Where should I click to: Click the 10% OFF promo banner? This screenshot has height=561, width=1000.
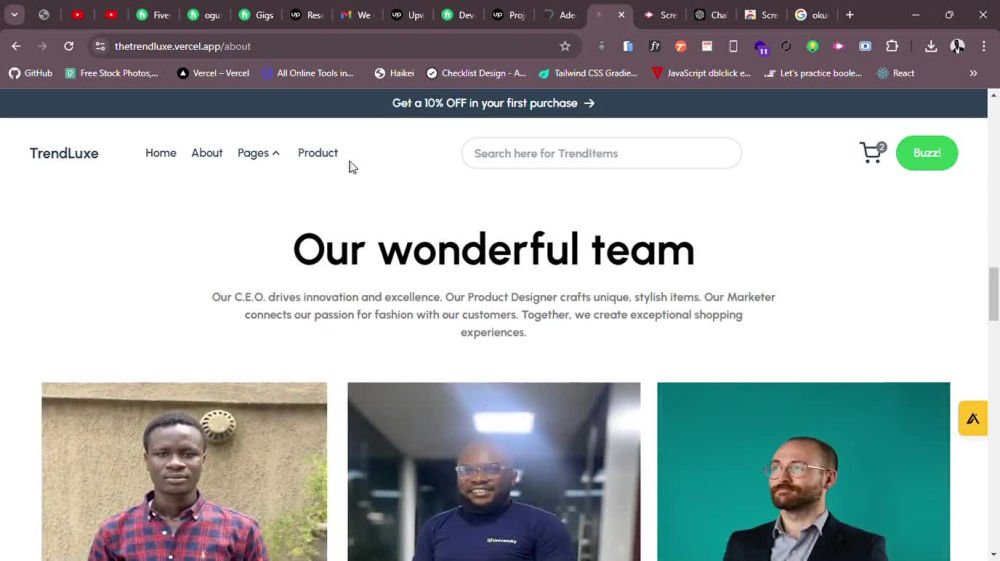494,103
